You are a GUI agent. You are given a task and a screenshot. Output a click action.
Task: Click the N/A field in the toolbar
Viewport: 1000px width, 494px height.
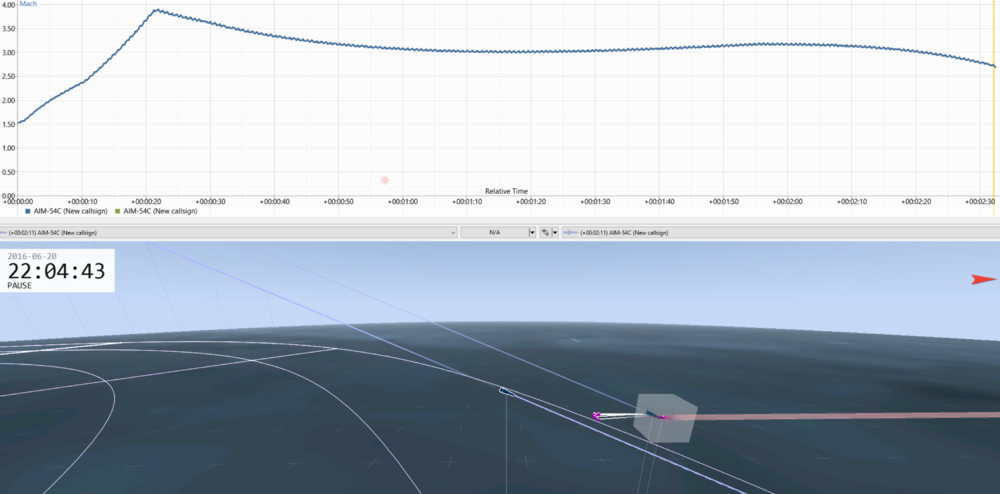coord(494,233)
